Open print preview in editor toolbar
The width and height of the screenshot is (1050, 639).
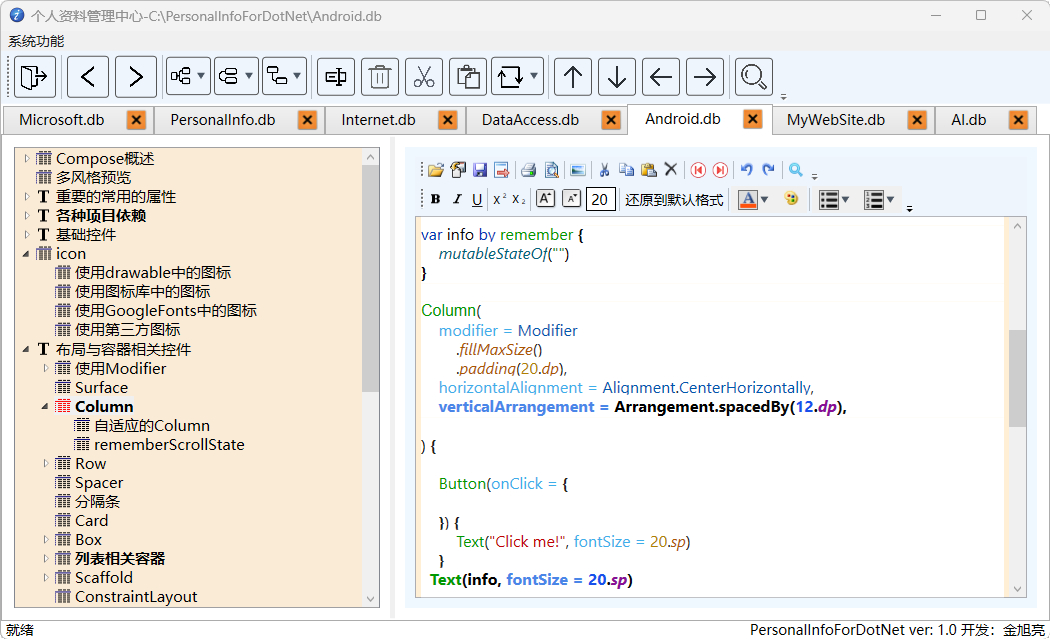[551, 170]
